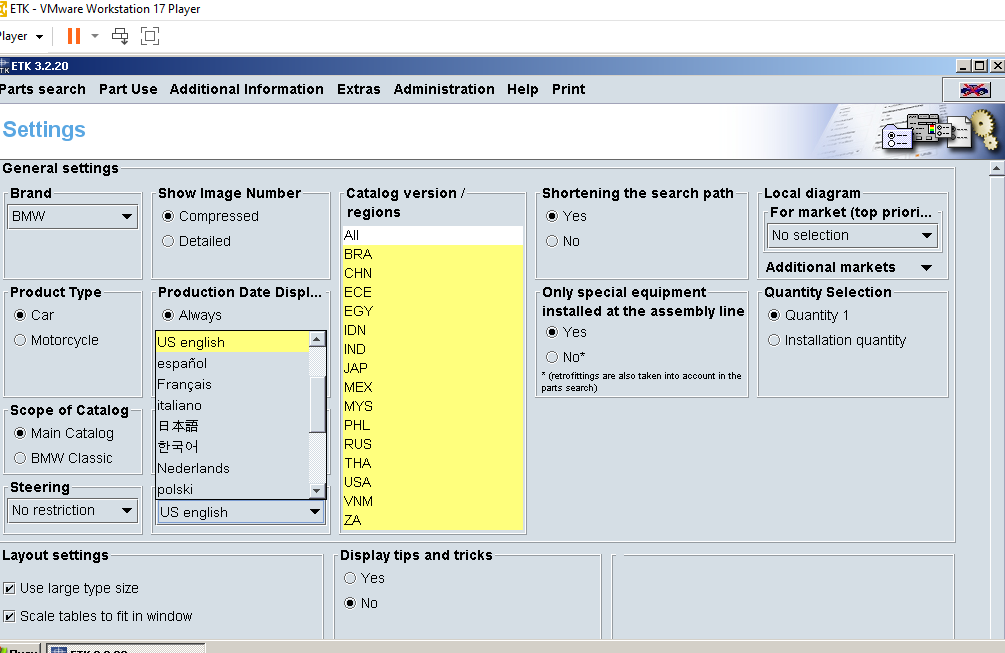Image resolution: width=1005 pixels, height=653 pixels.
Task: Click the language list scrollbar down arrow
Action: 317,490
